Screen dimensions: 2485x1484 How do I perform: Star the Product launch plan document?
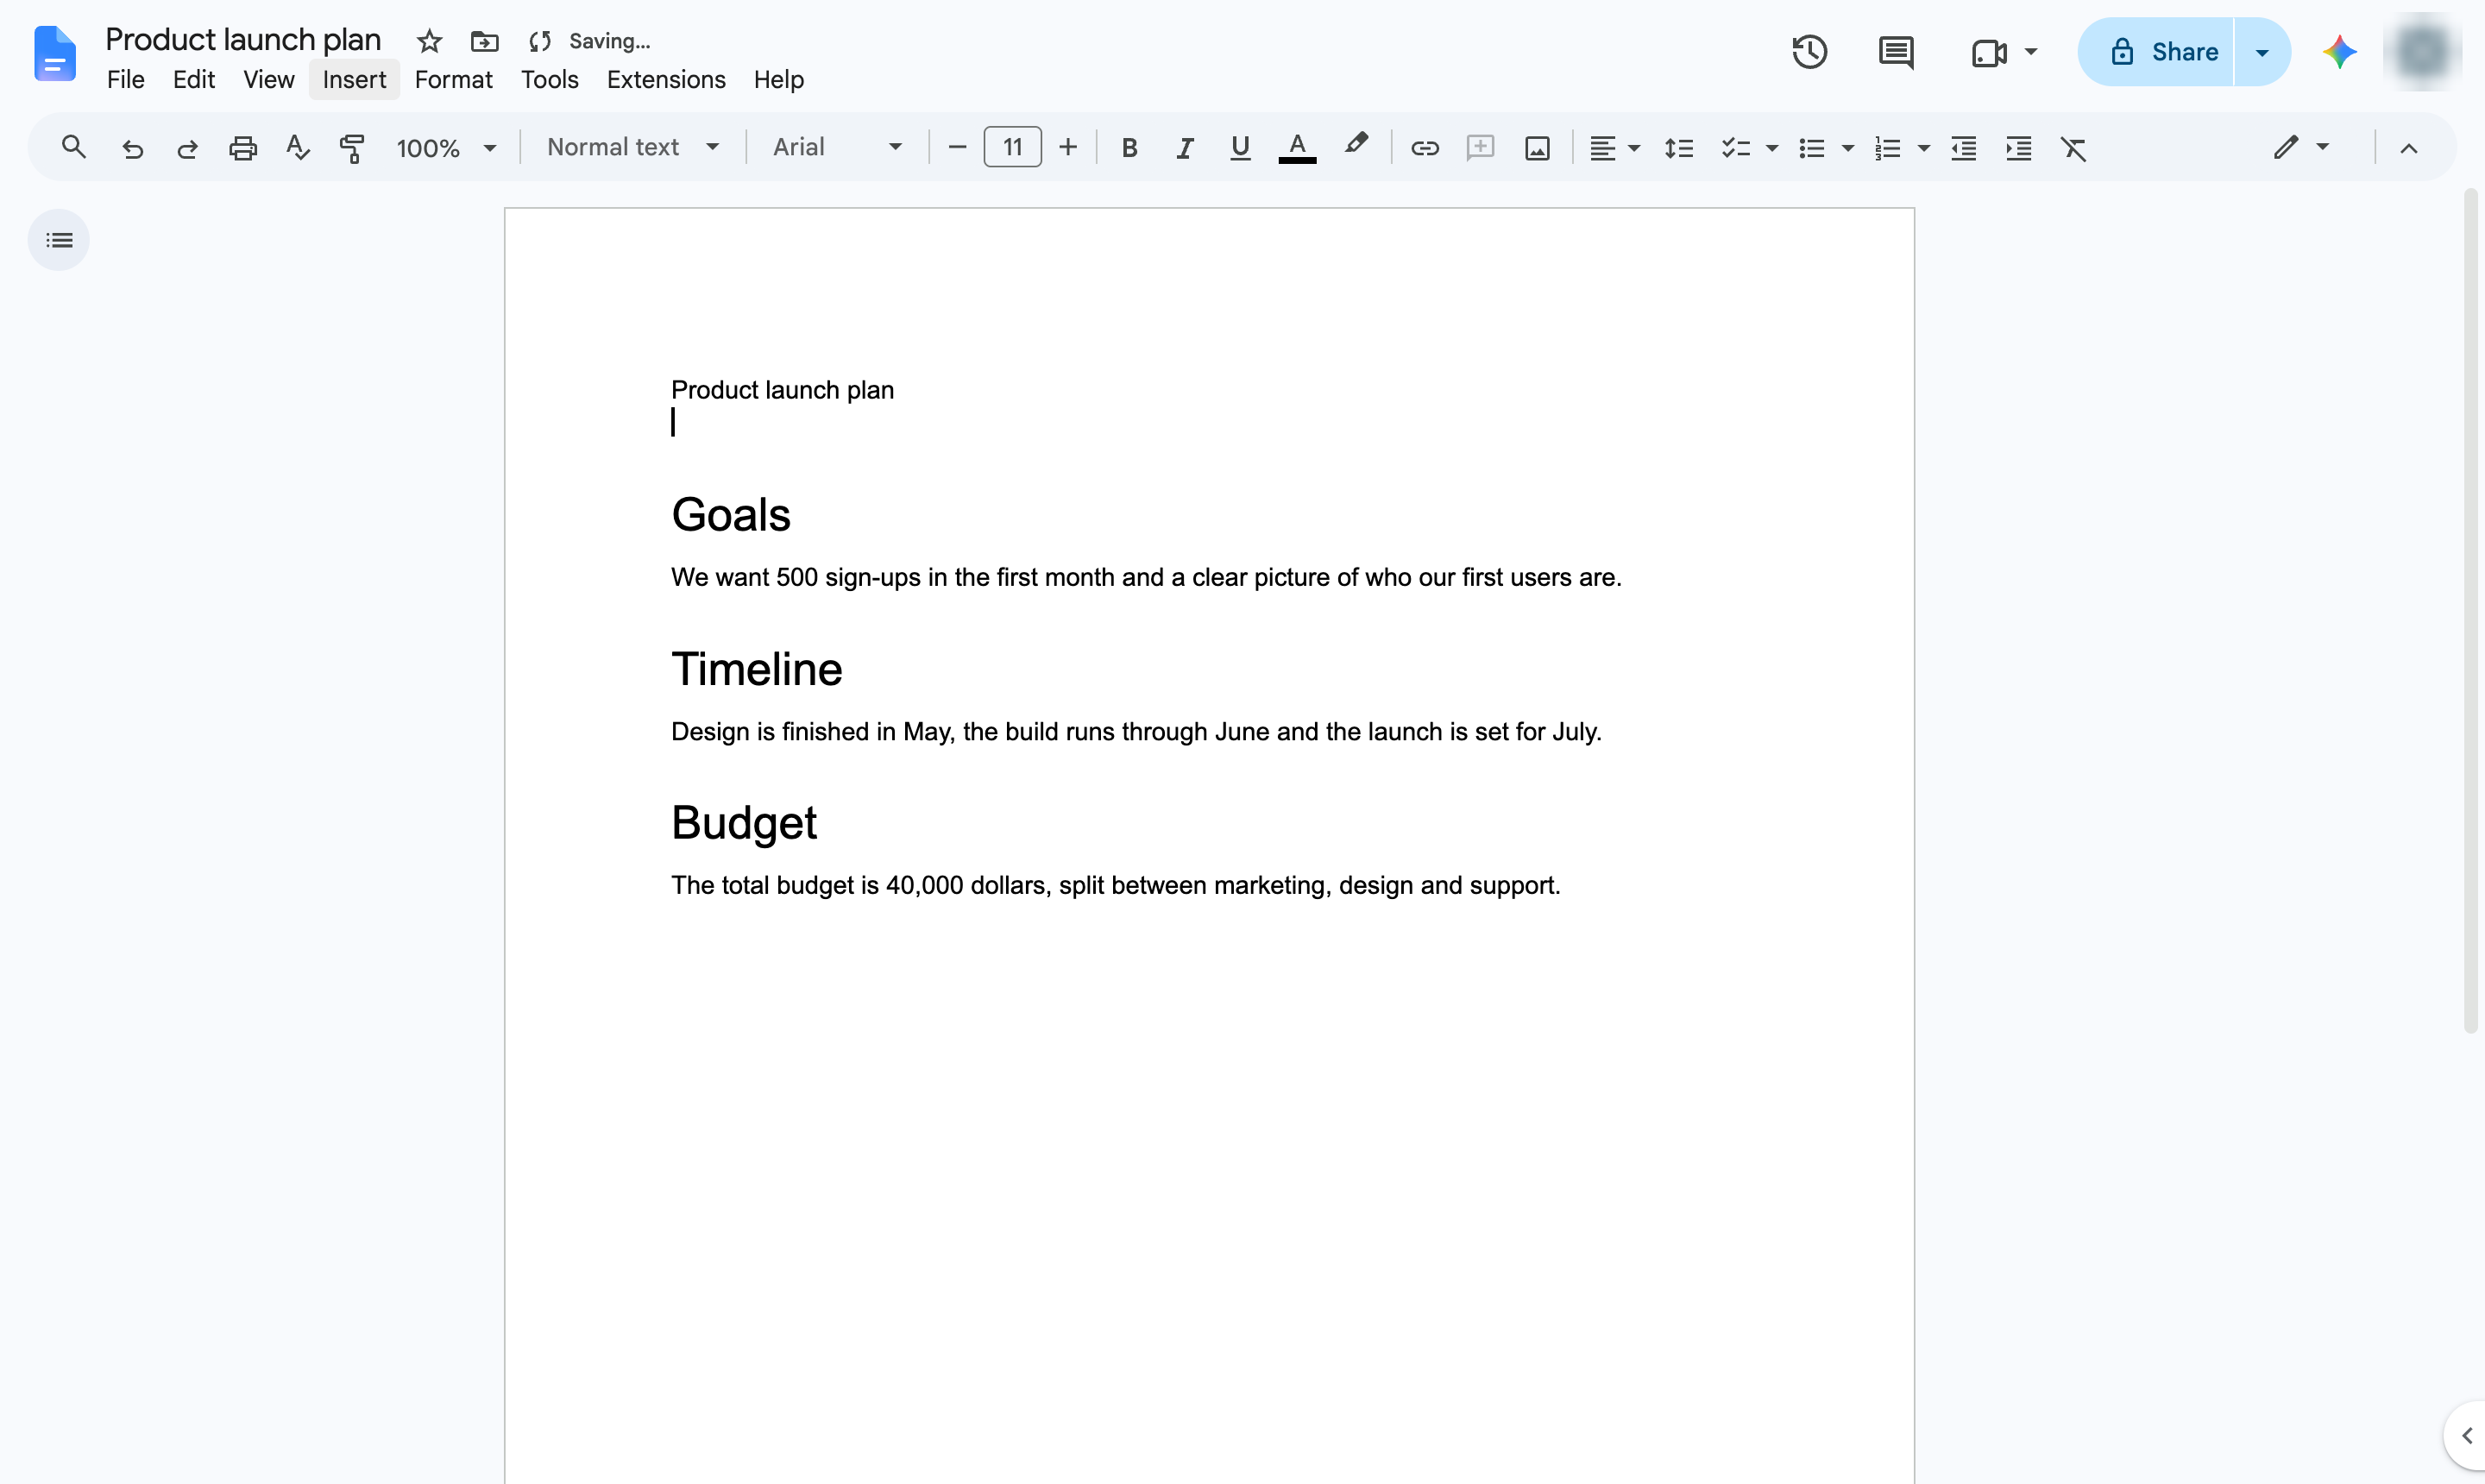(x=429, y=41)
